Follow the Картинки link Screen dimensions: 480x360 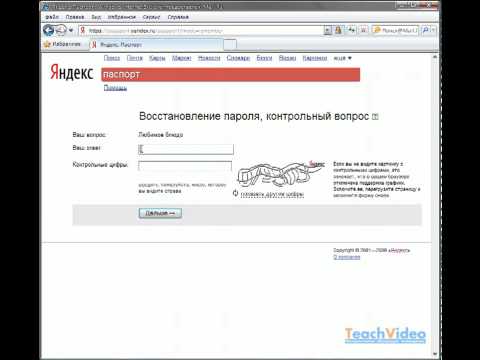[315, 58]
